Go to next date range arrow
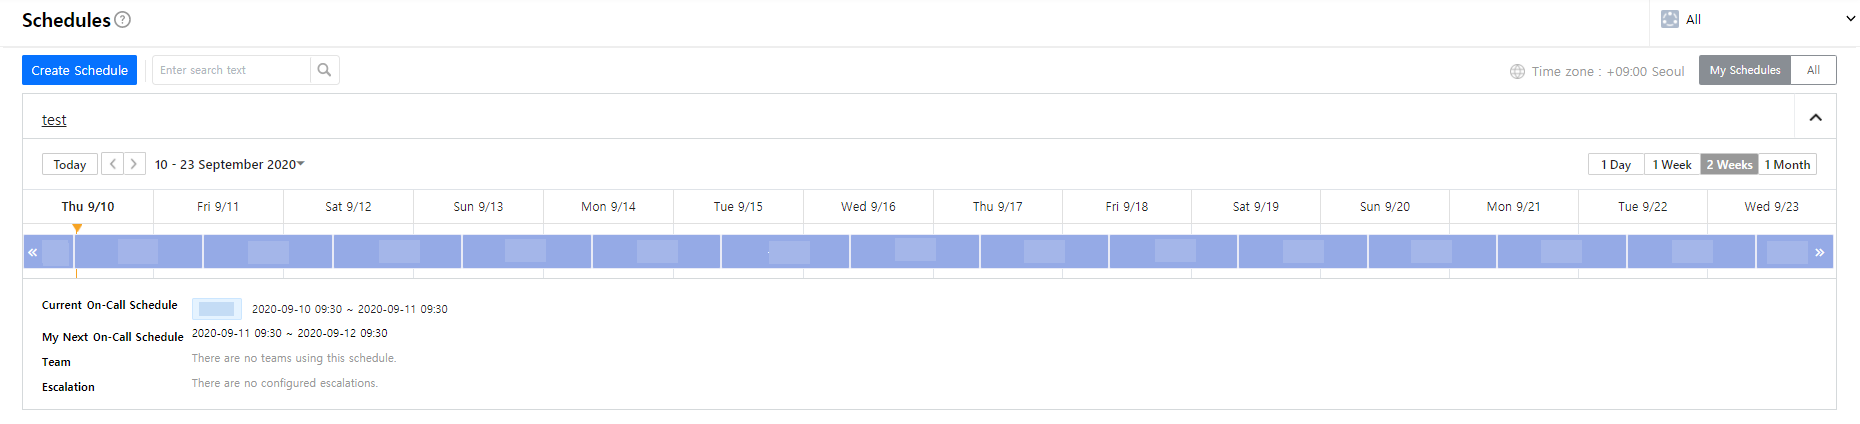1860x424 pixels. (134, 164)
